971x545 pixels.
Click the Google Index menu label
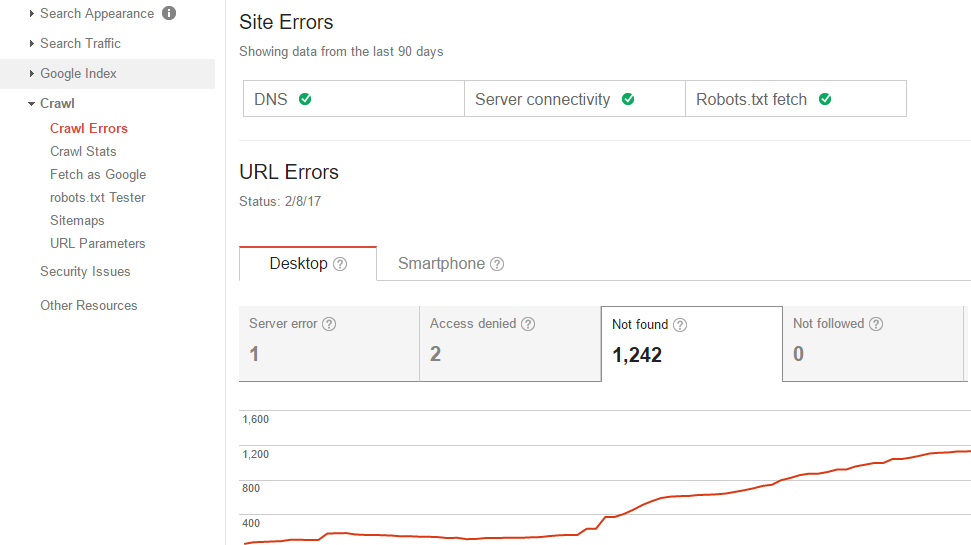coord(78,74)
